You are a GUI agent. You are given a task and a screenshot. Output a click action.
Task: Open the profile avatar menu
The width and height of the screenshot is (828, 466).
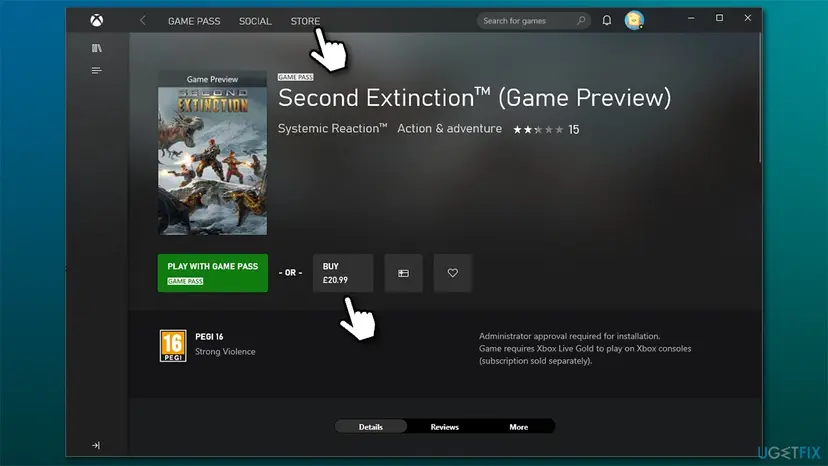(634, 20)
